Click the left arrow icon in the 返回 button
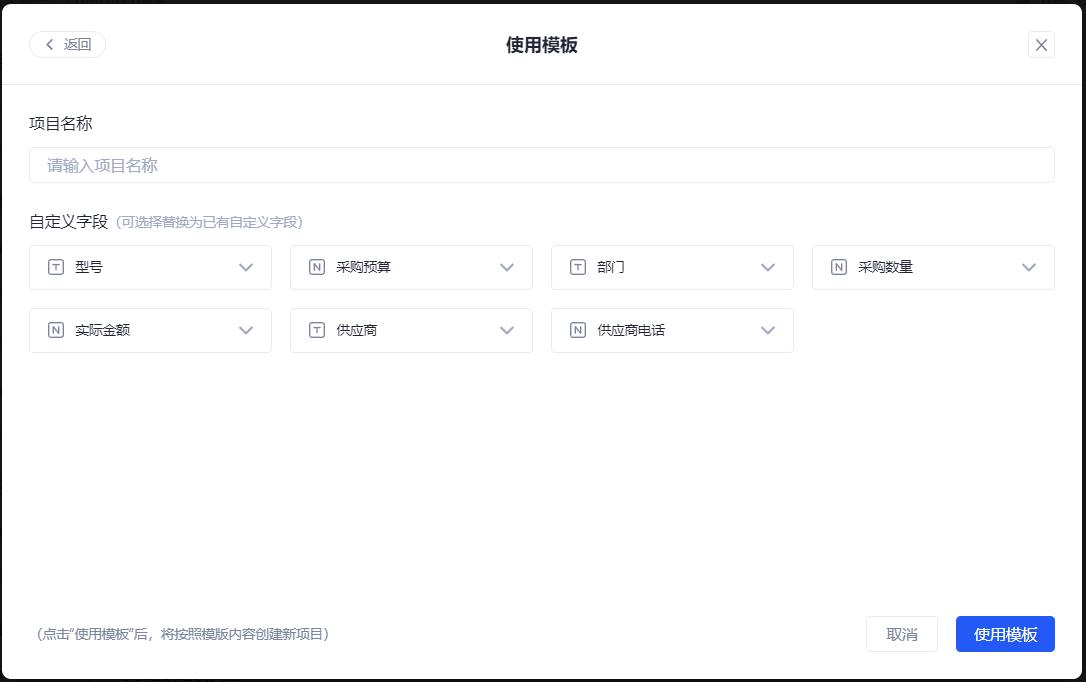This screenshot has height=682, width=1086. pyautogui.click(x=49, y=44)
